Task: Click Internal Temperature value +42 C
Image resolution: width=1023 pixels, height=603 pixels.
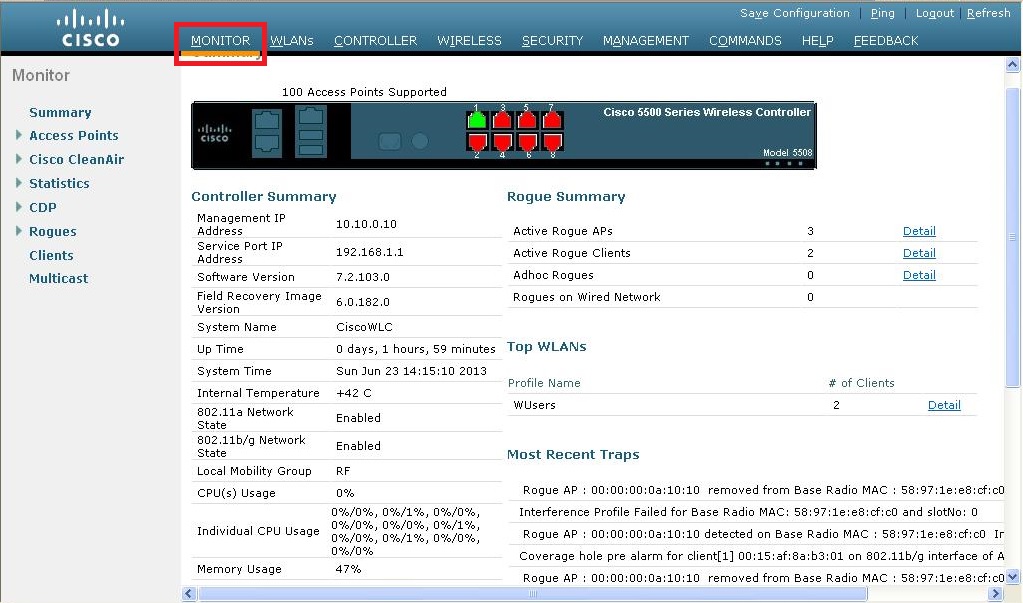Action: [354, 393]
